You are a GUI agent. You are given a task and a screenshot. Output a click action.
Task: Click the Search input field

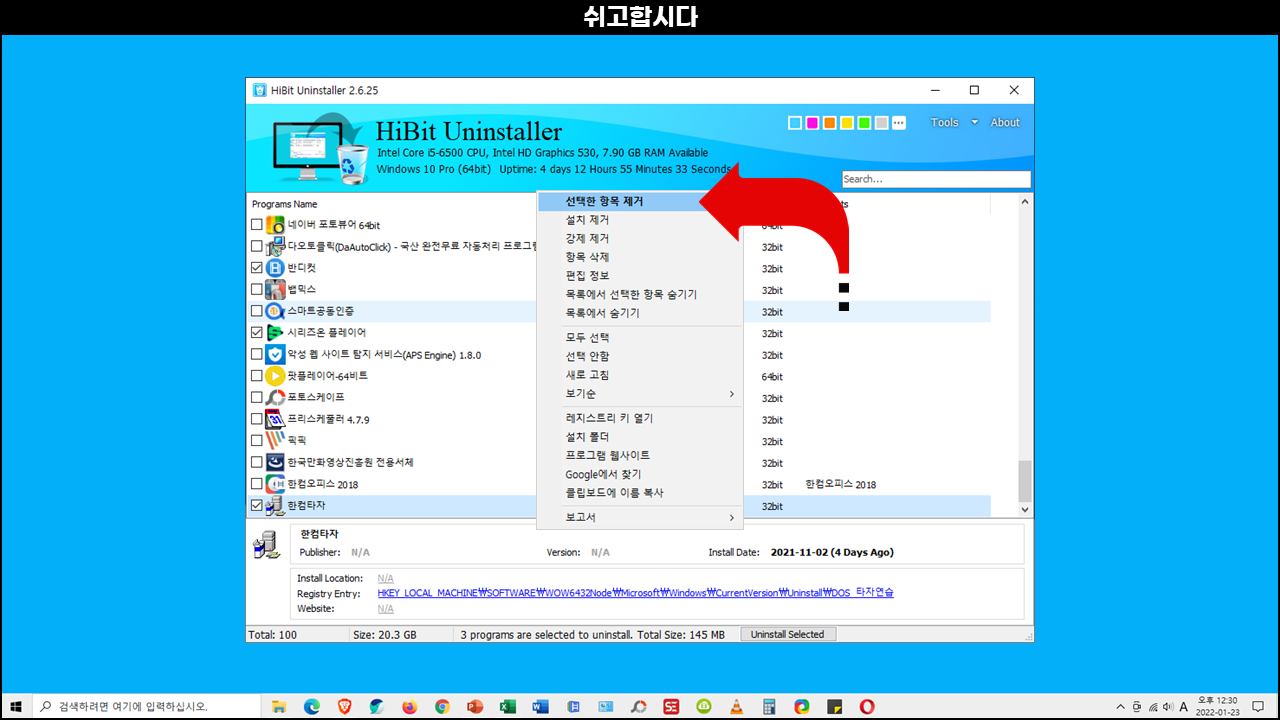(935, 179)
